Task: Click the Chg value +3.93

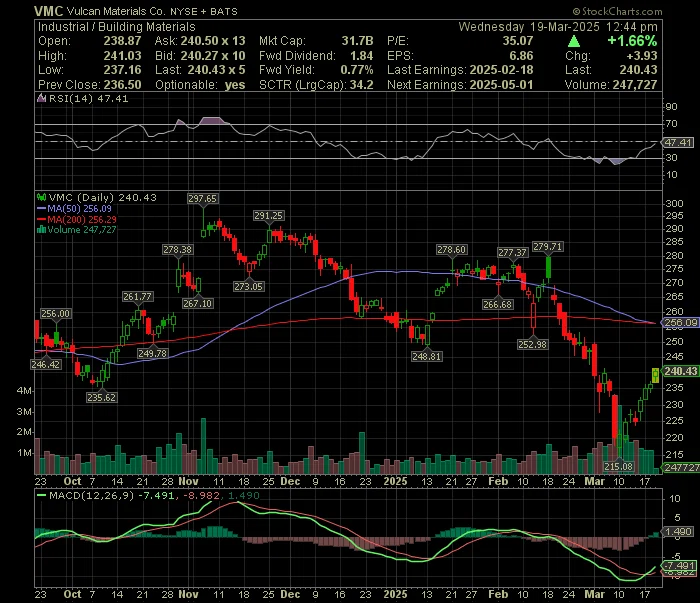Action: pyautogui.click(x=642, y=56)
